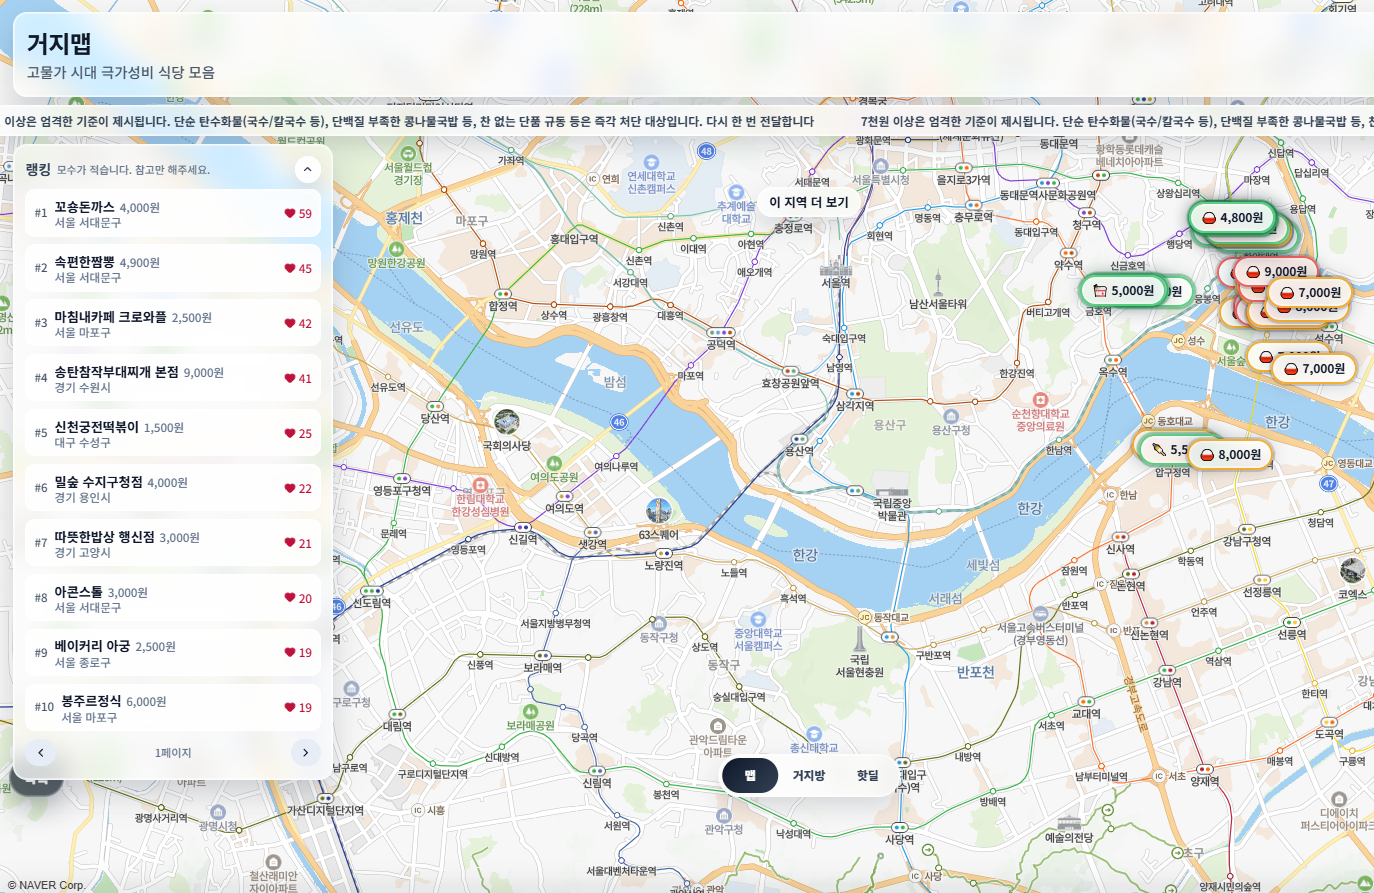
Task: Click heart icon on 속편한짬뽕 entry
Action: tap(290, 268)
